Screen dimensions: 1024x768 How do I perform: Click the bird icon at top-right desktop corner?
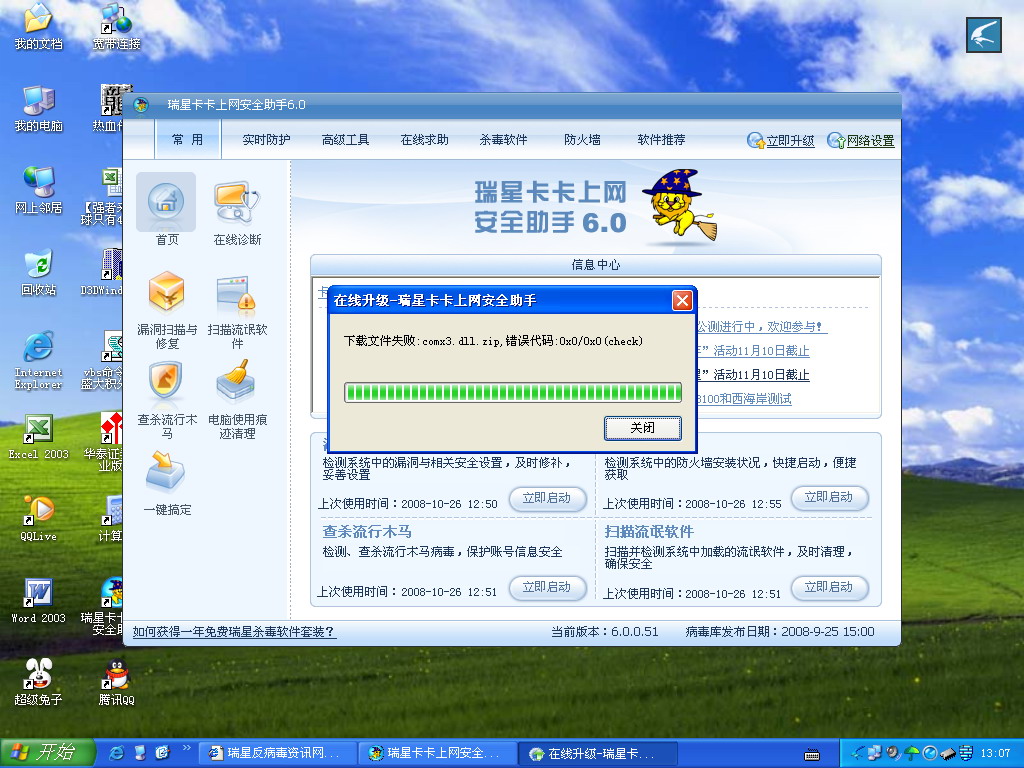[984, 35]
